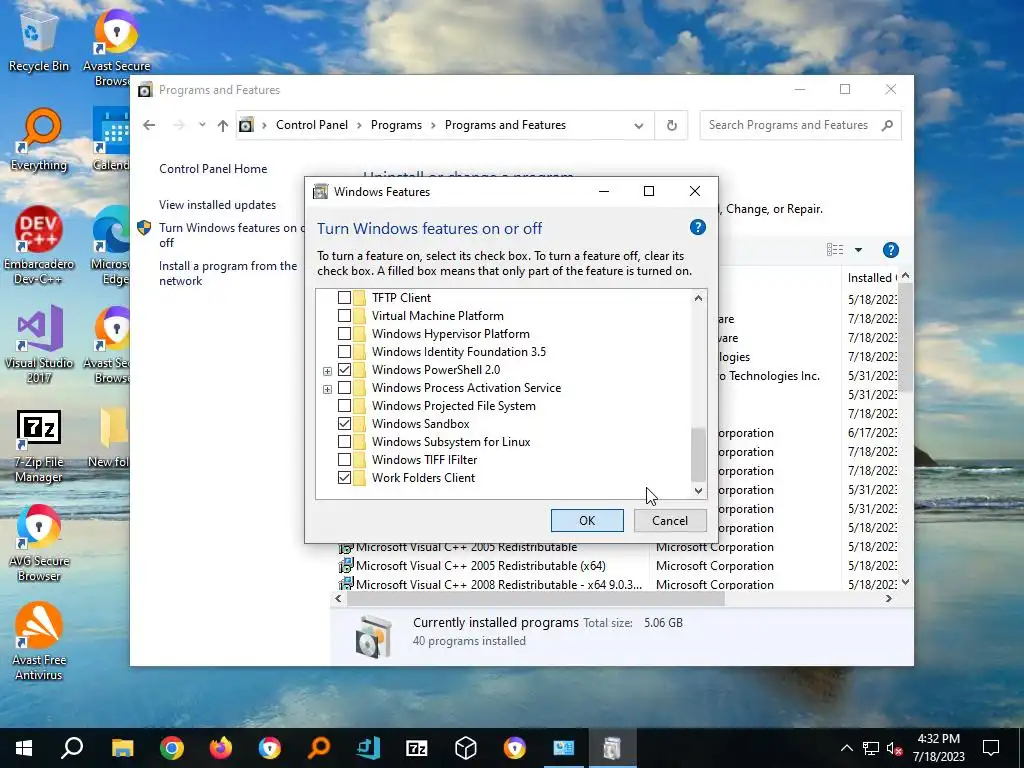This screenshot has height=768, width=1024.
Task: Check Windows Hypervisor Platform box
Action: point(344,334)
